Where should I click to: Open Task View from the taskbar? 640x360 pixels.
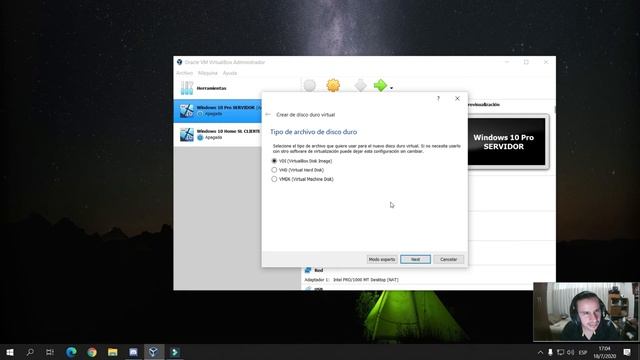tap(50, 352)
